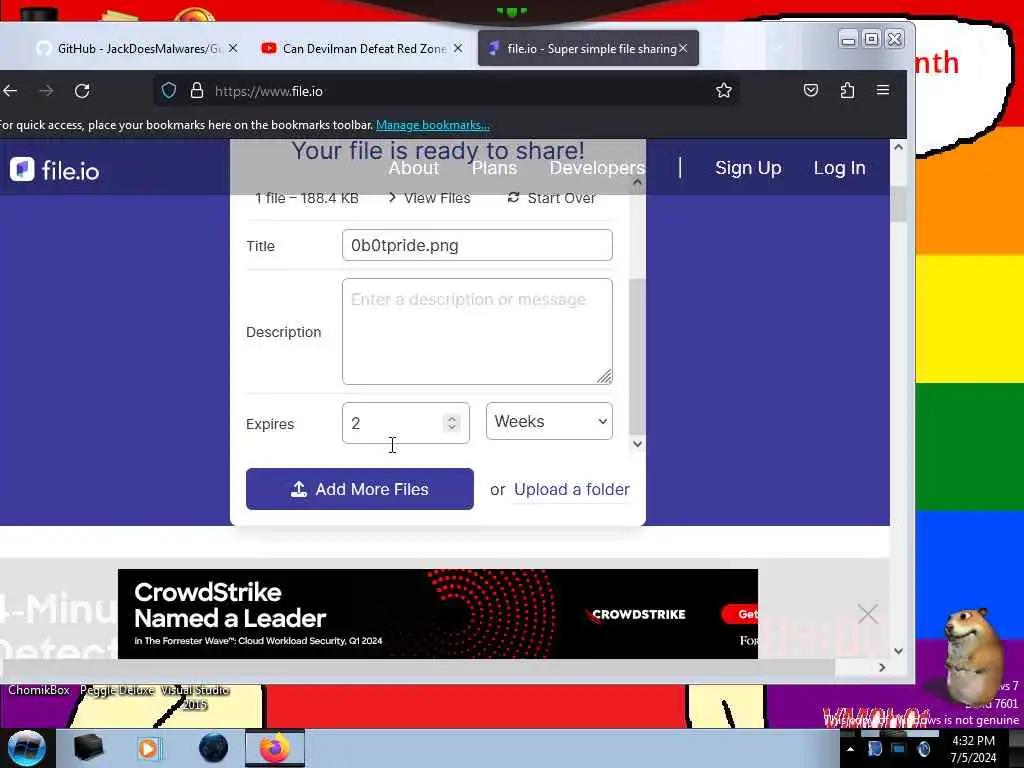Edit the Title field 0b0tpride.png
The width and height of the screenshot is (1024, 768).
pos(477,245)
